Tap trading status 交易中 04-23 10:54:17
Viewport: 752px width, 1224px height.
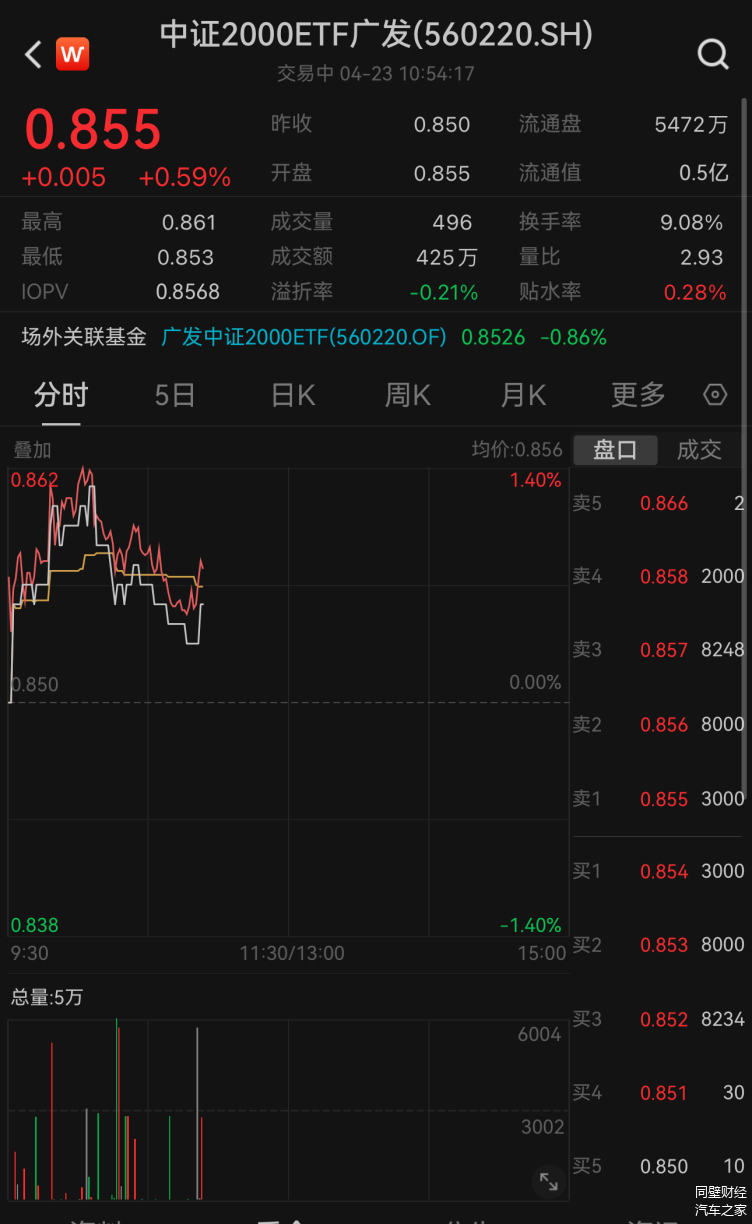[x=376, y=74]
